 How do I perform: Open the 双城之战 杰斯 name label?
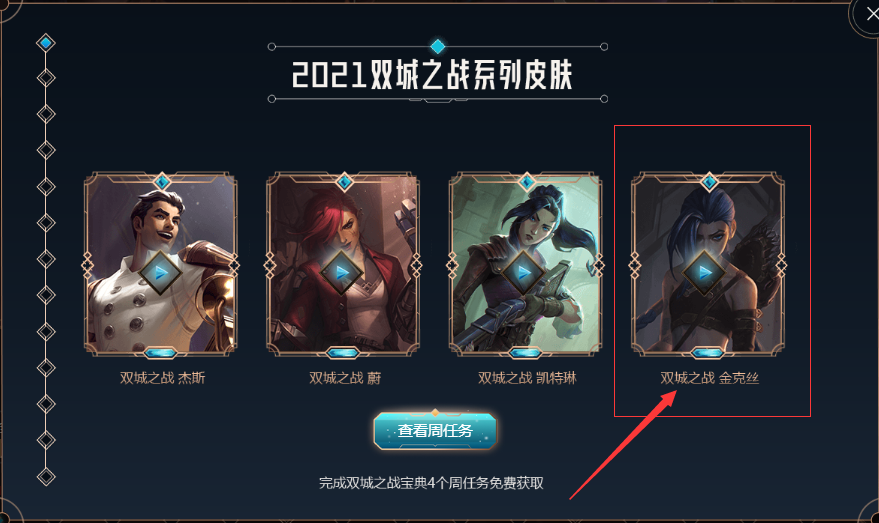pyautogui.click(x=163, y=378)
